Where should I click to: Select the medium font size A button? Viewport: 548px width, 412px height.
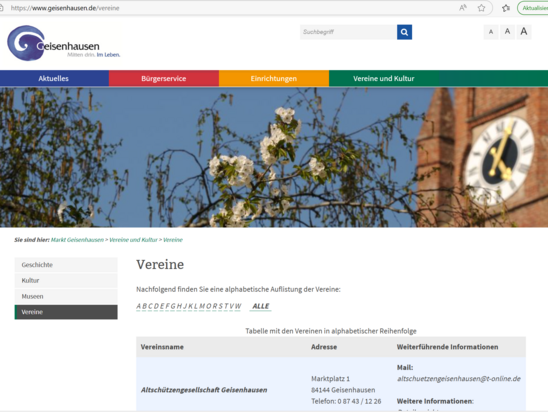(507, 32)
